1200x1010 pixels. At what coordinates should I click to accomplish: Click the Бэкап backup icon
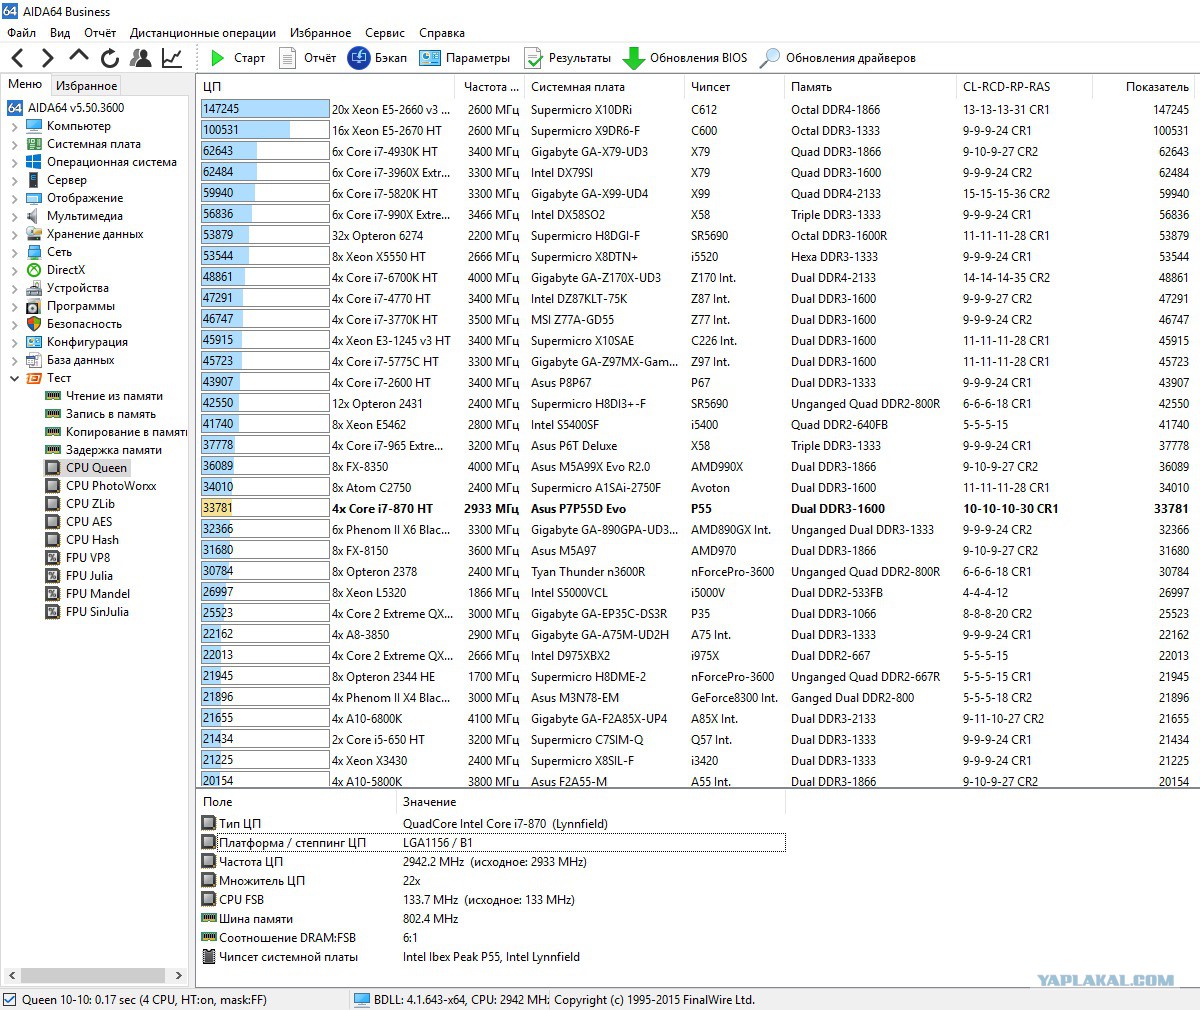point(359,58)
